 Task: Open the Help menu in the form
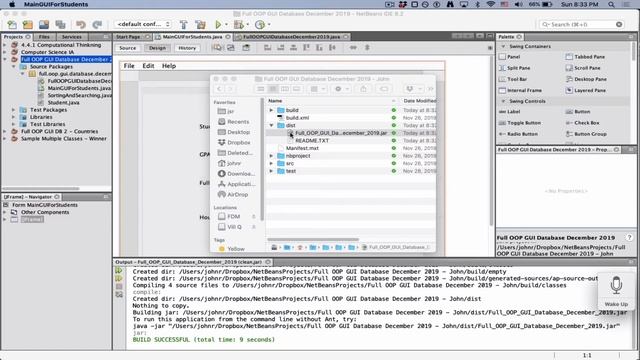[x=169, y=66]
